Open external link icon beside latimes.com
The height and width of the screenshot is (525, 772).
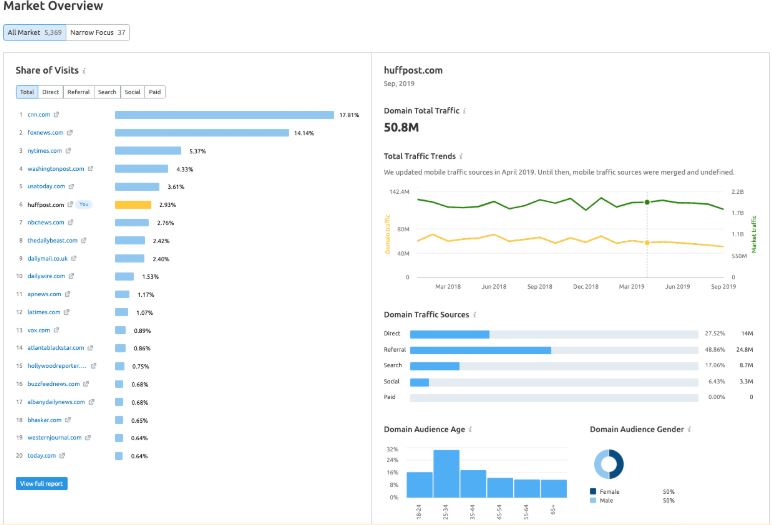66,312
